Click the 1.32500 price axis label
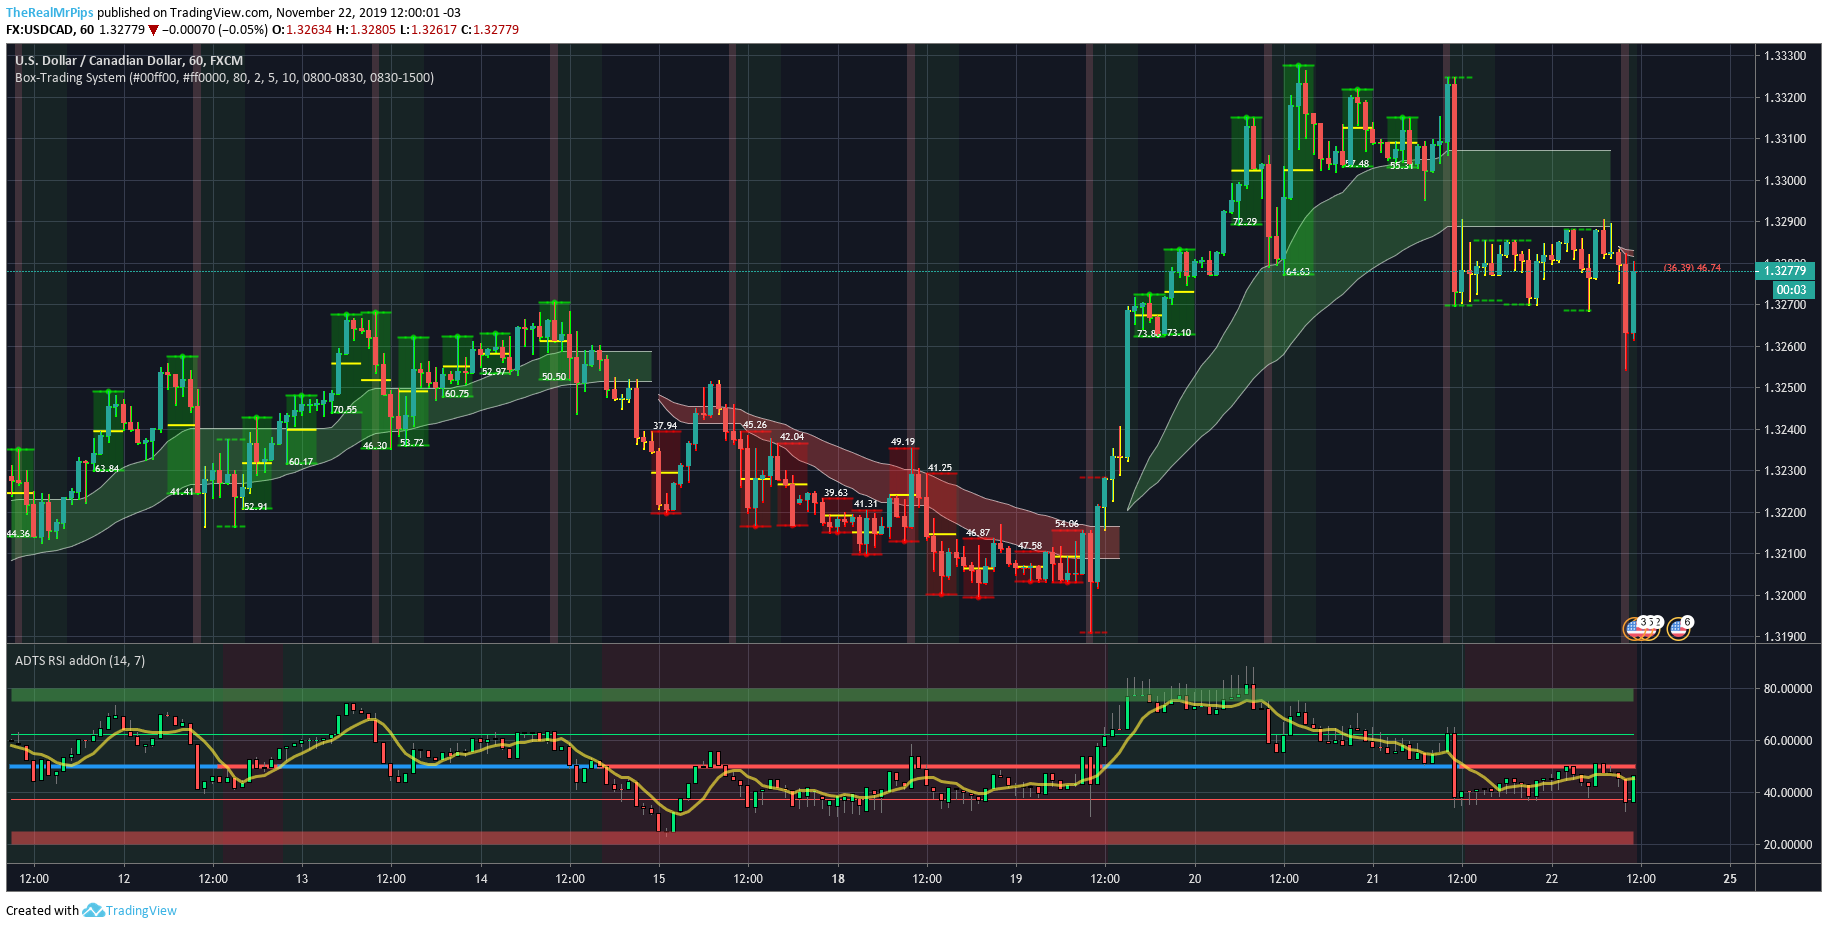1828x928 pixels. pos(1785,388)
